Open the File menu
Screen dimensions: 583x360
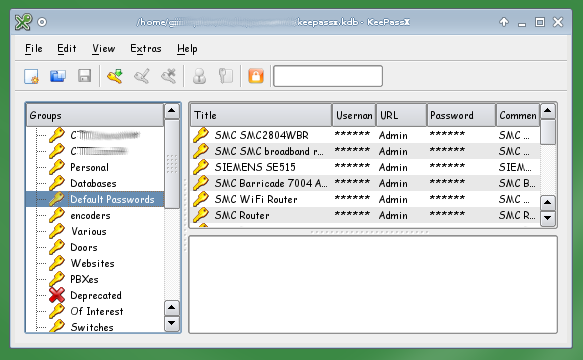click(x=33, y=49)
